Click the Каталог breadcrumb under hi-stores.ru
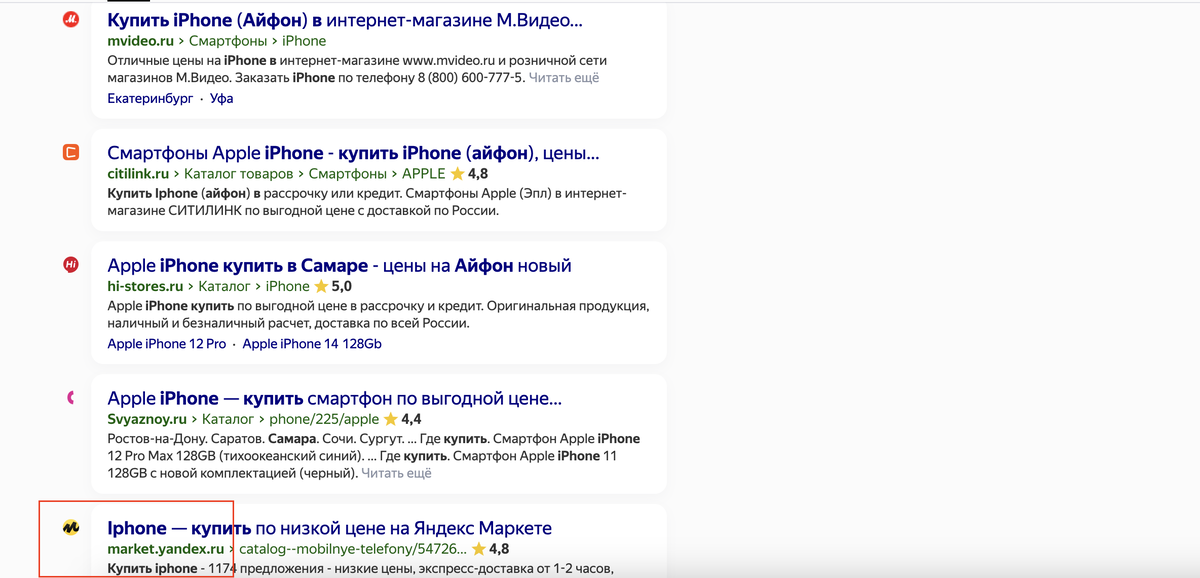 (222, 286)
